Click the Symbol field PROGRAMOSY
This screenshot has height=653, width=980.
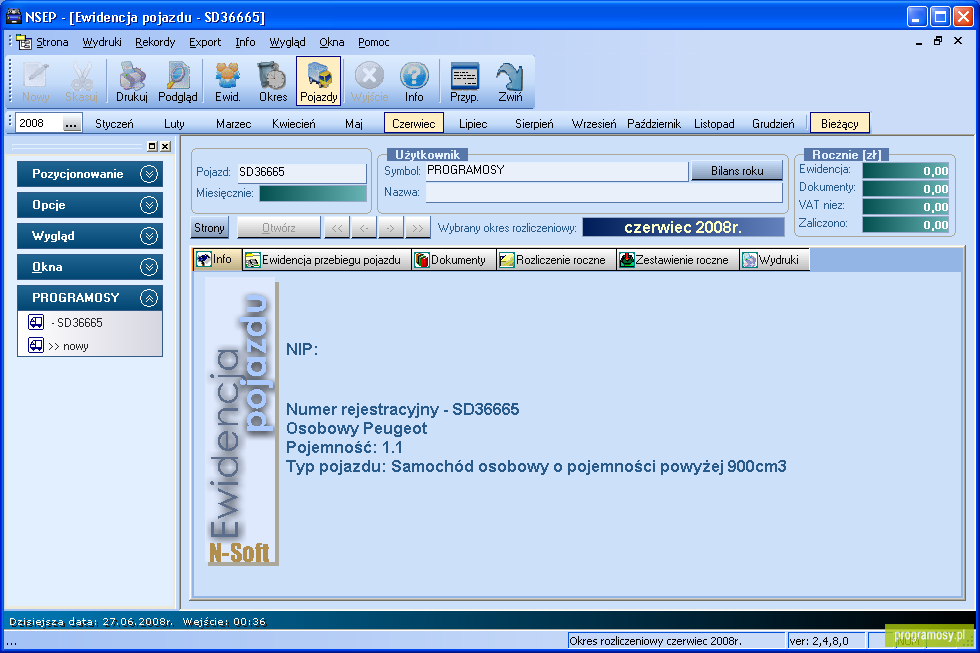tap(557, 170)
